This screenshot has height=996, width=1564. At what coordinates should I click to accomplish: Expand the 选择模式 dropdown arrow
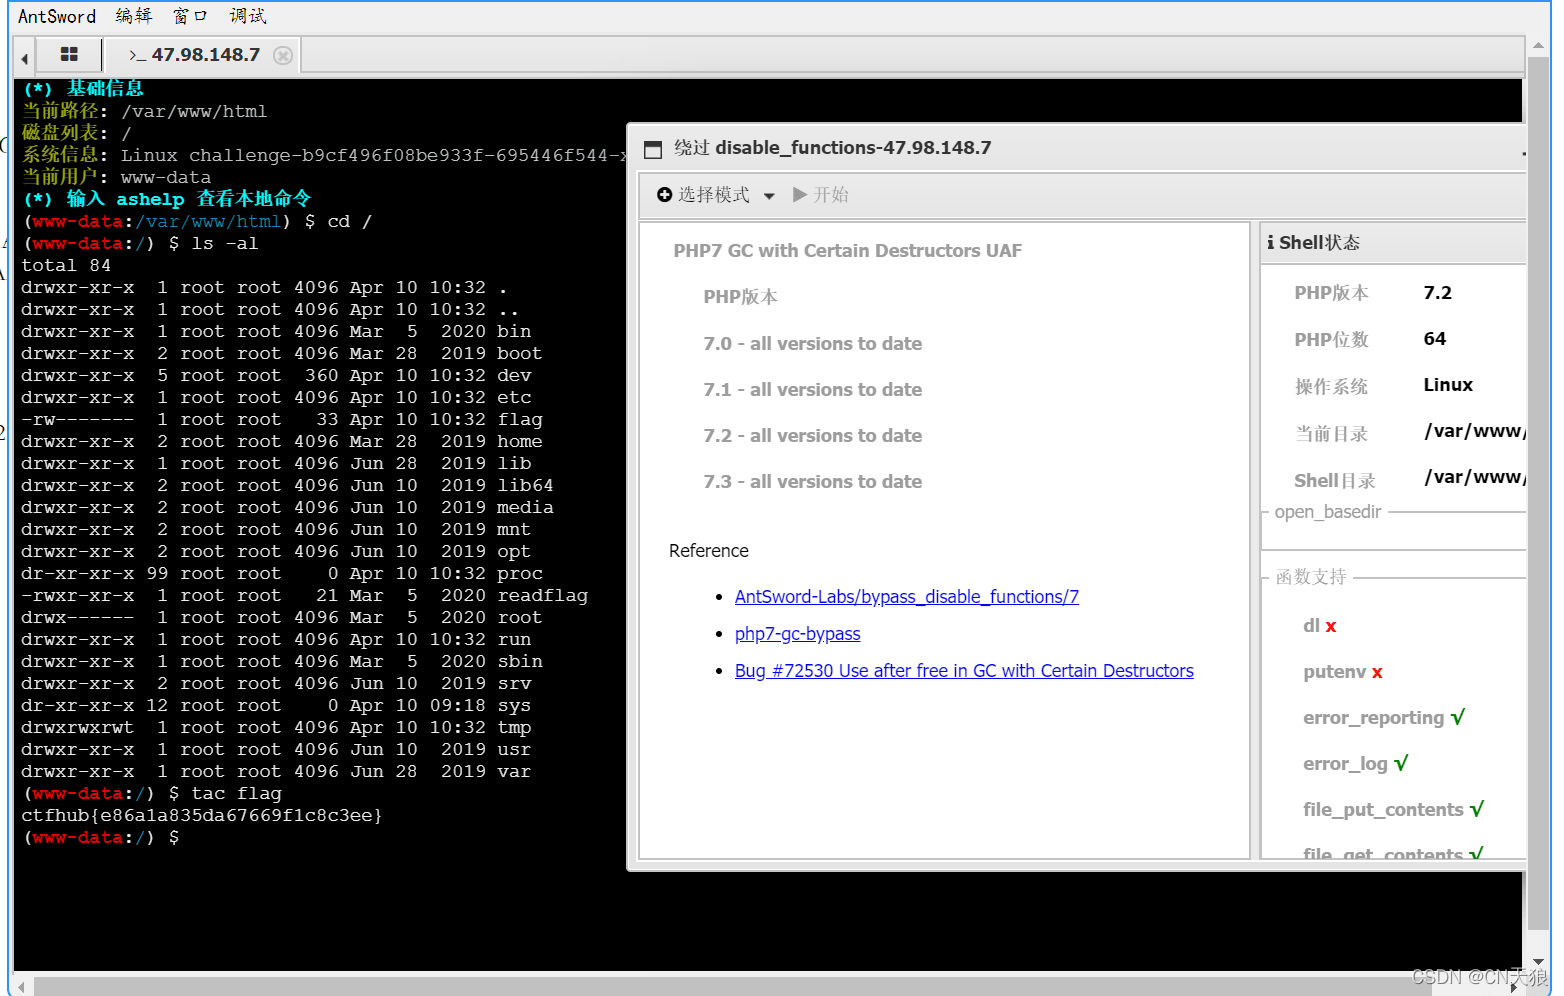[x=769, y=196]
